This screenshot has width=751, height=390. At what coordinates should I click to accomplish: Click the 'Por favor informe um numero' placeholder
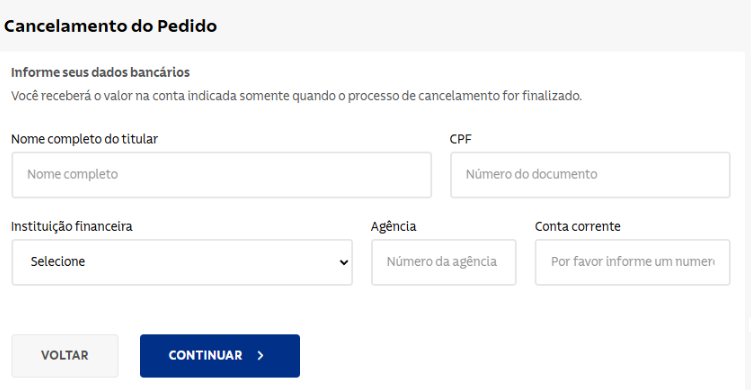[x=632, y=262]
